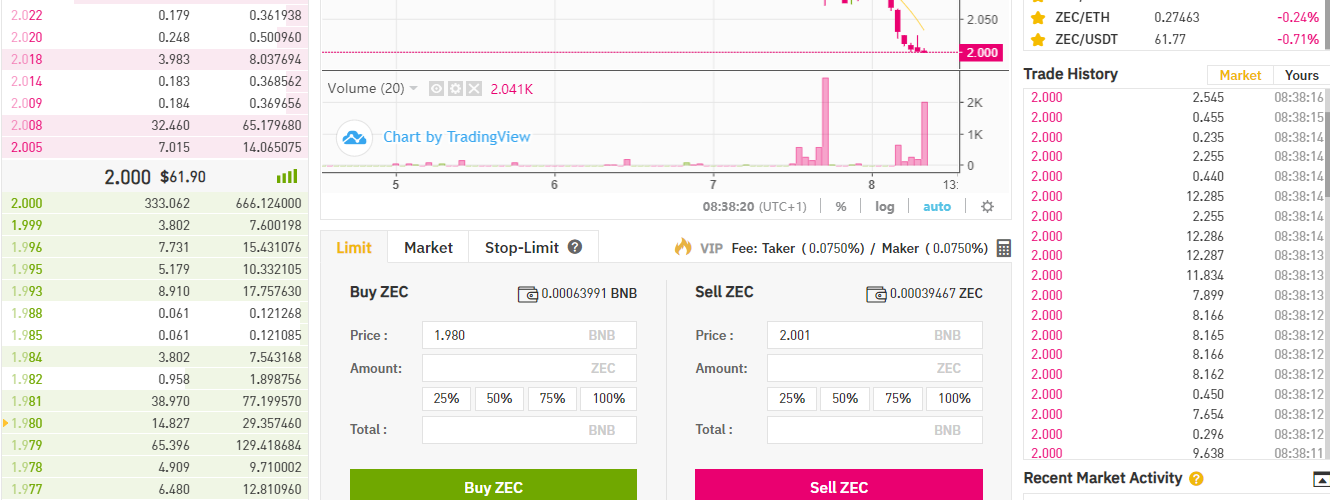
Task: Select 50% of balance for buy amount
Action: coord(499,398)
